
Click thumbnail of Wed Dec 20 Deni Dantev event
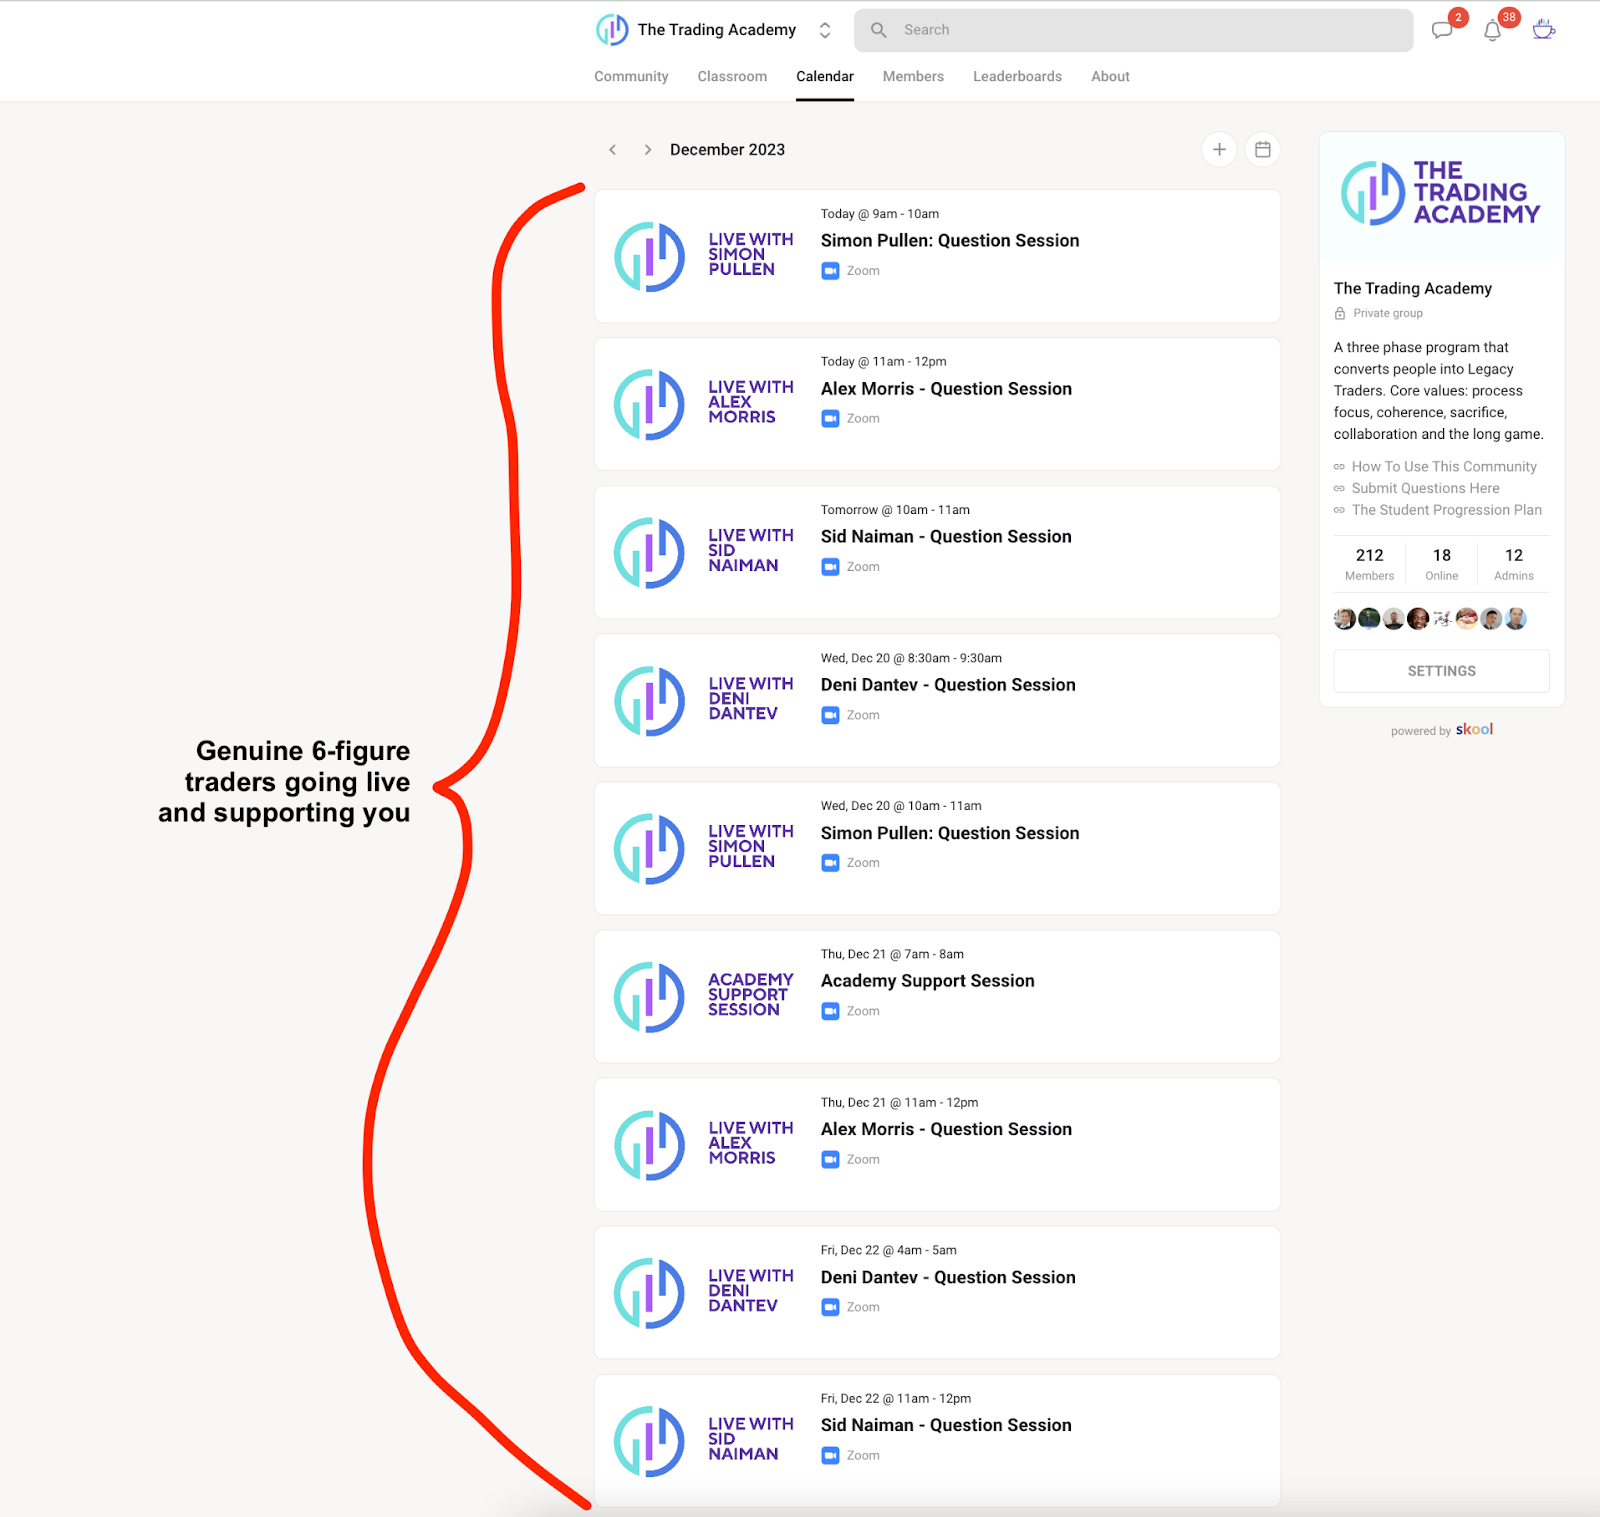pos(704,700)
